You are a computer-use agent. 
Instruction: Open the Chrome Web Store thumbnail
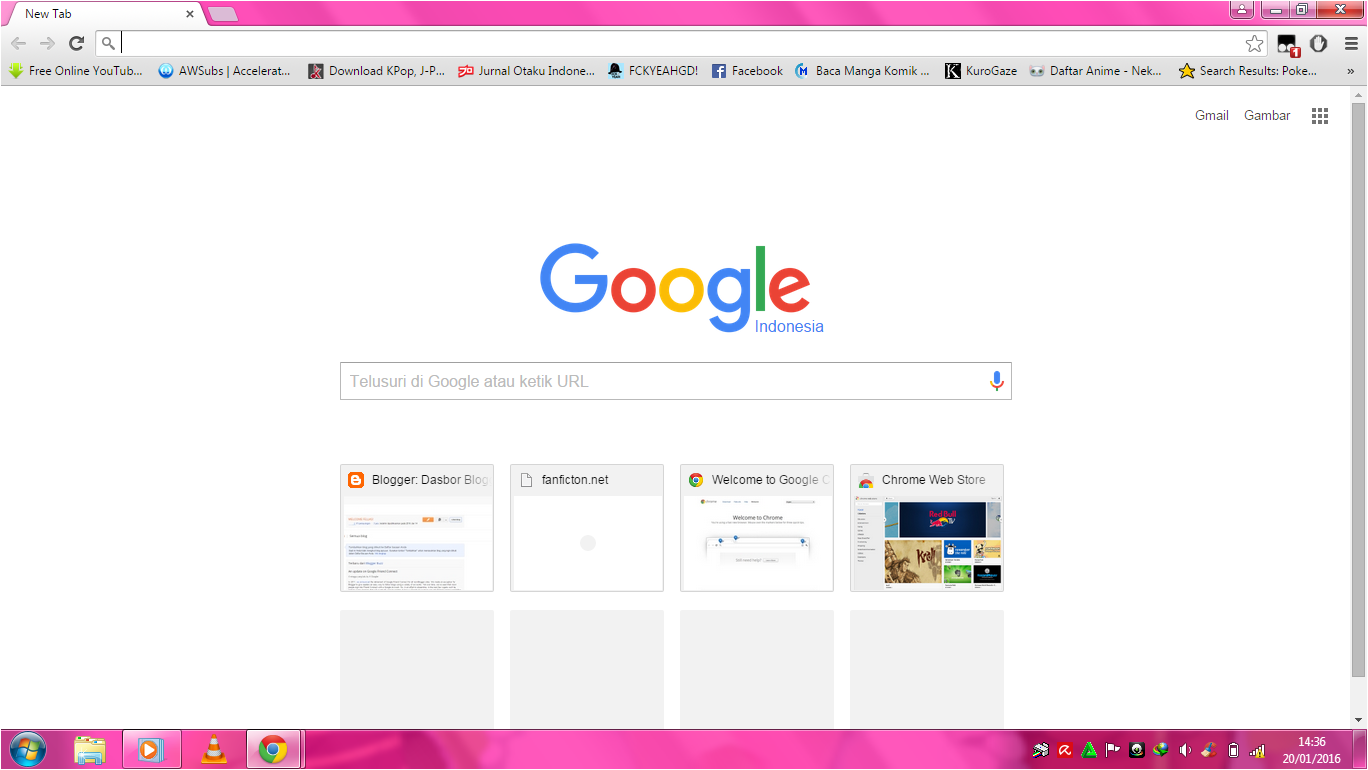click(927, 528)
